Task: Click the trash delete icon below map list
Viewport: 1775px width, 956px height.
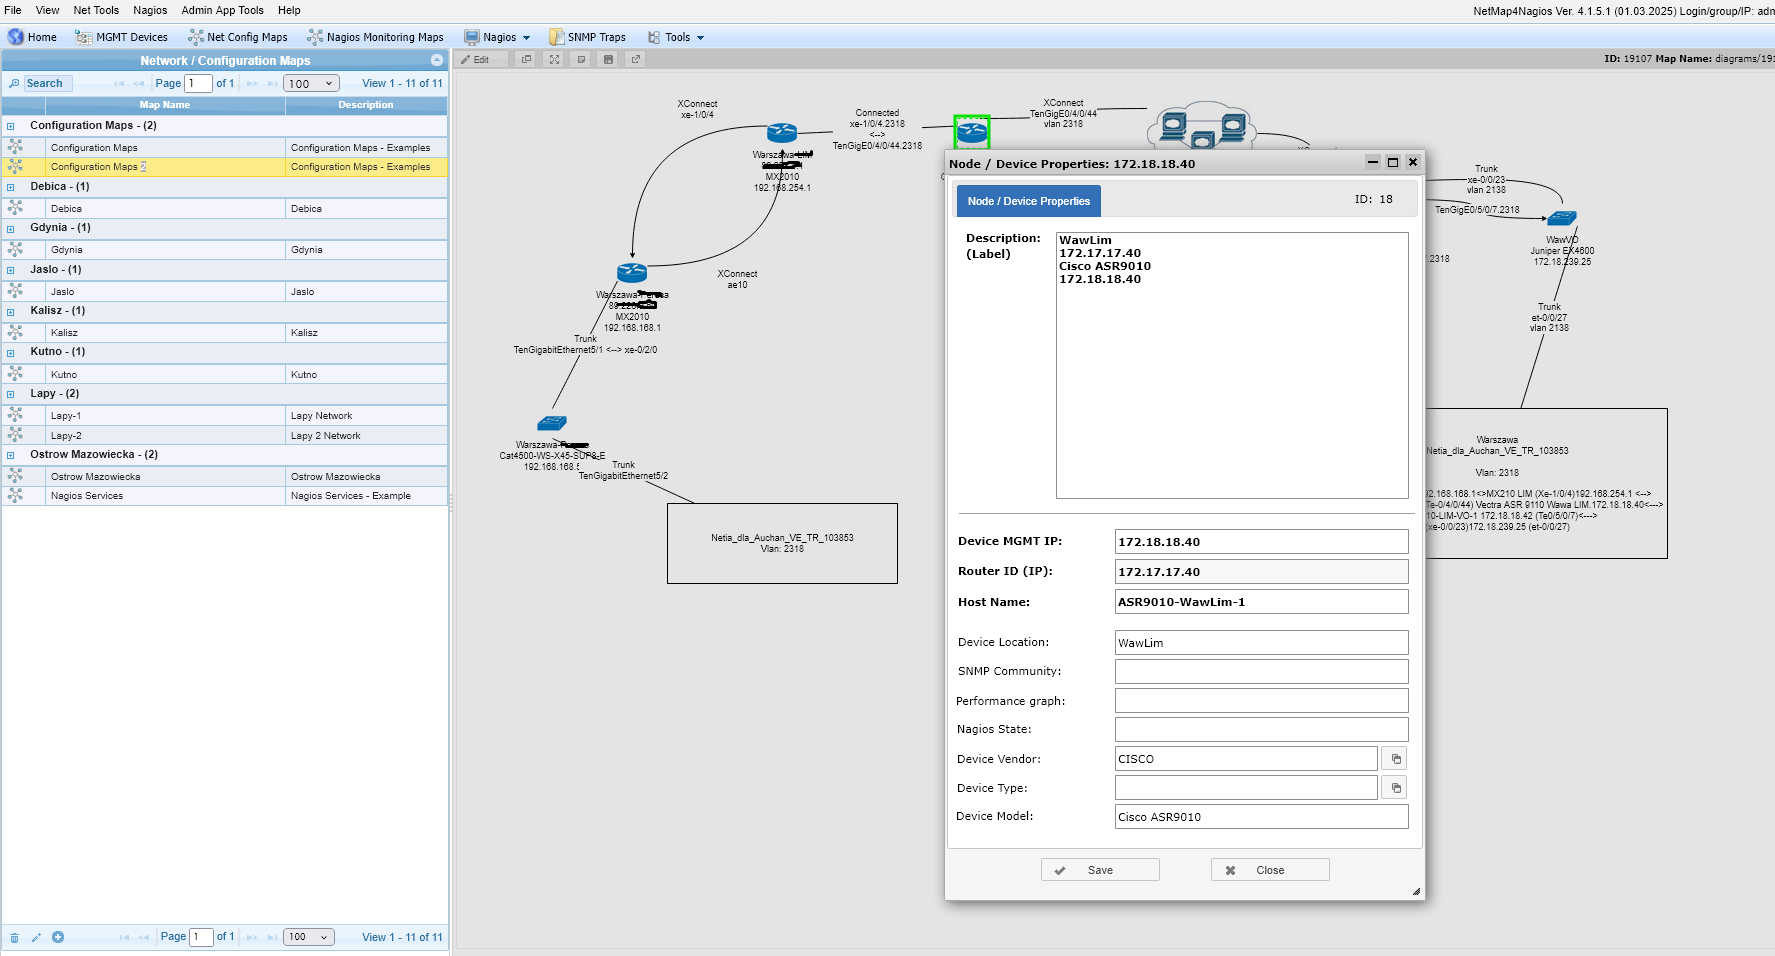Action: click(14, 938)
